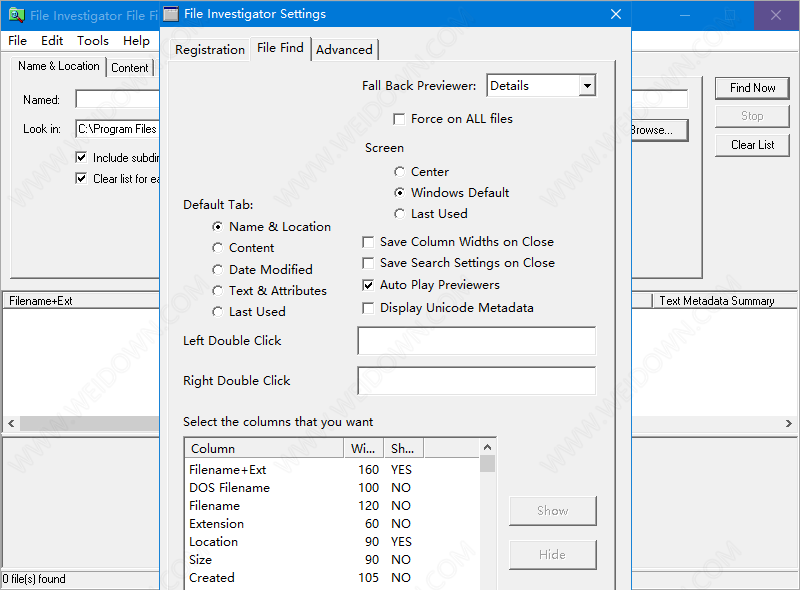Choose Content as the default tab

coord(218,248)
